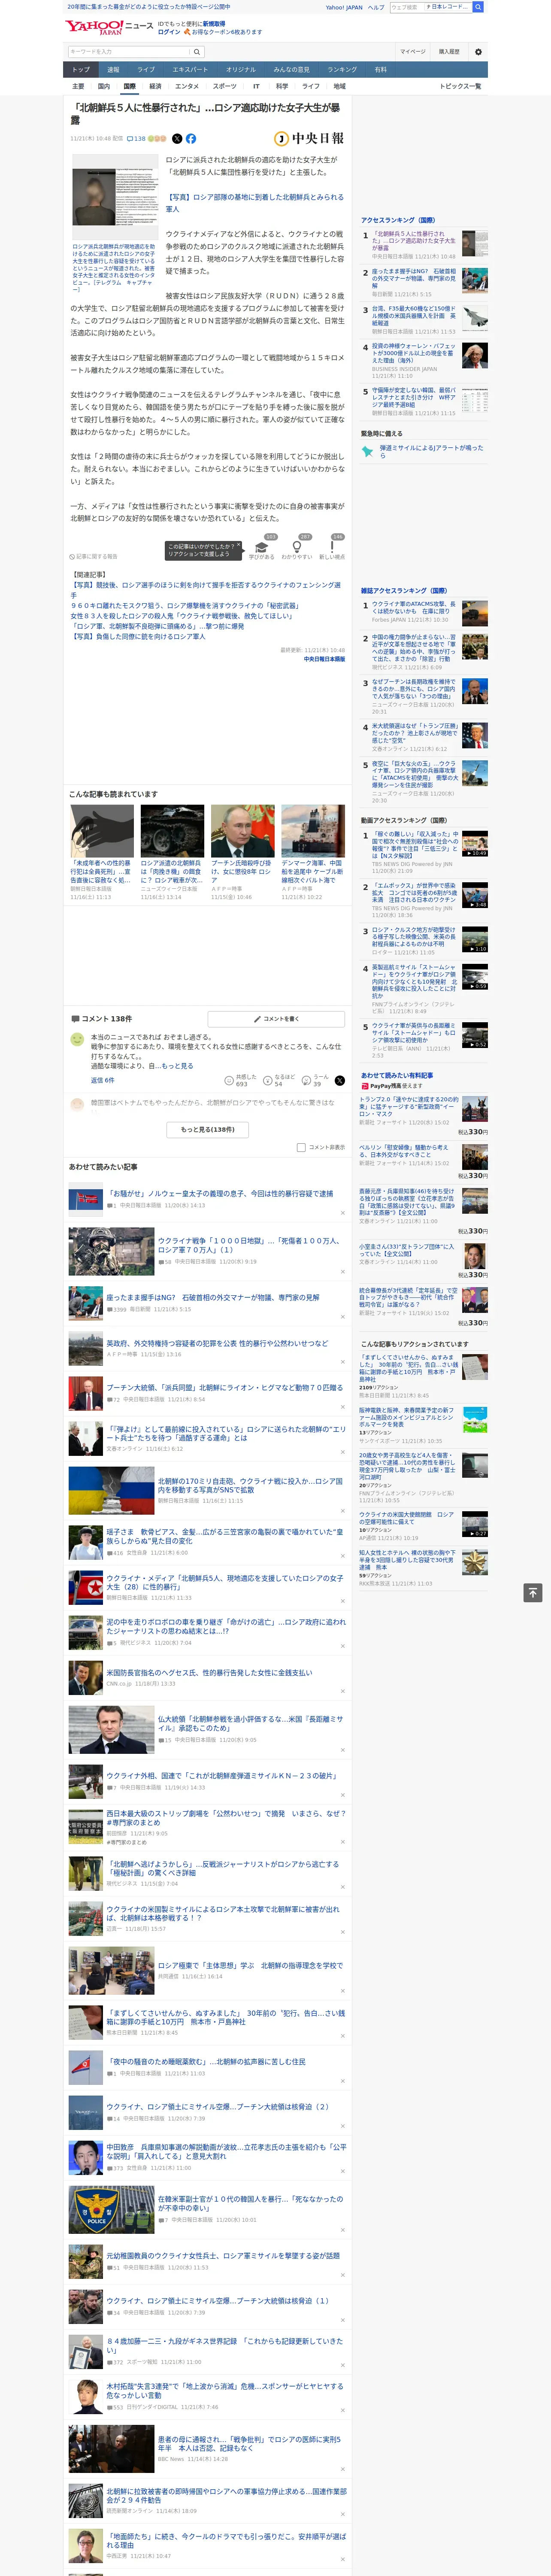Click the missile alert 弾道ミサイル icon link
The image size is (551, 2576).
(x=369, y=452)
